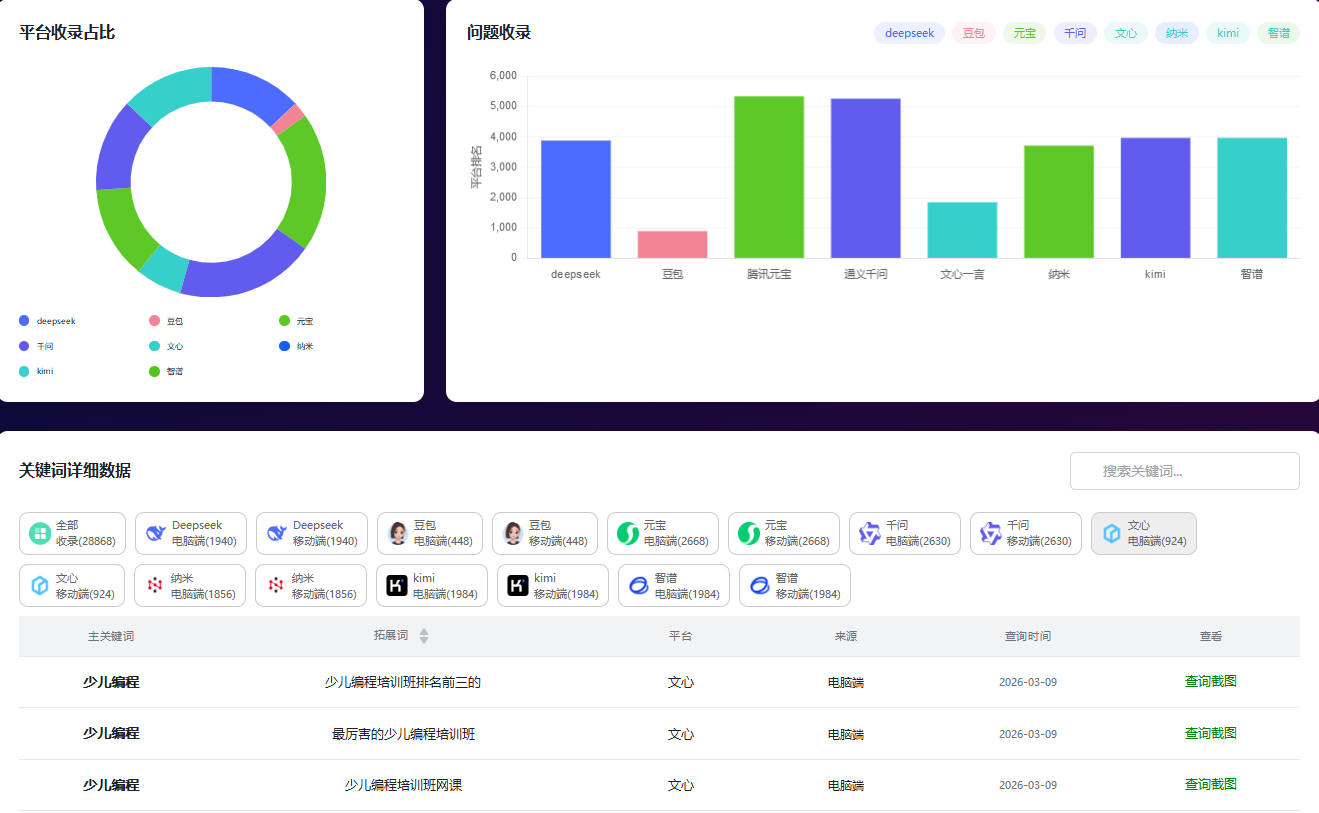Toggle the 元宝 series chip above bar chart

click(1024, 33)
